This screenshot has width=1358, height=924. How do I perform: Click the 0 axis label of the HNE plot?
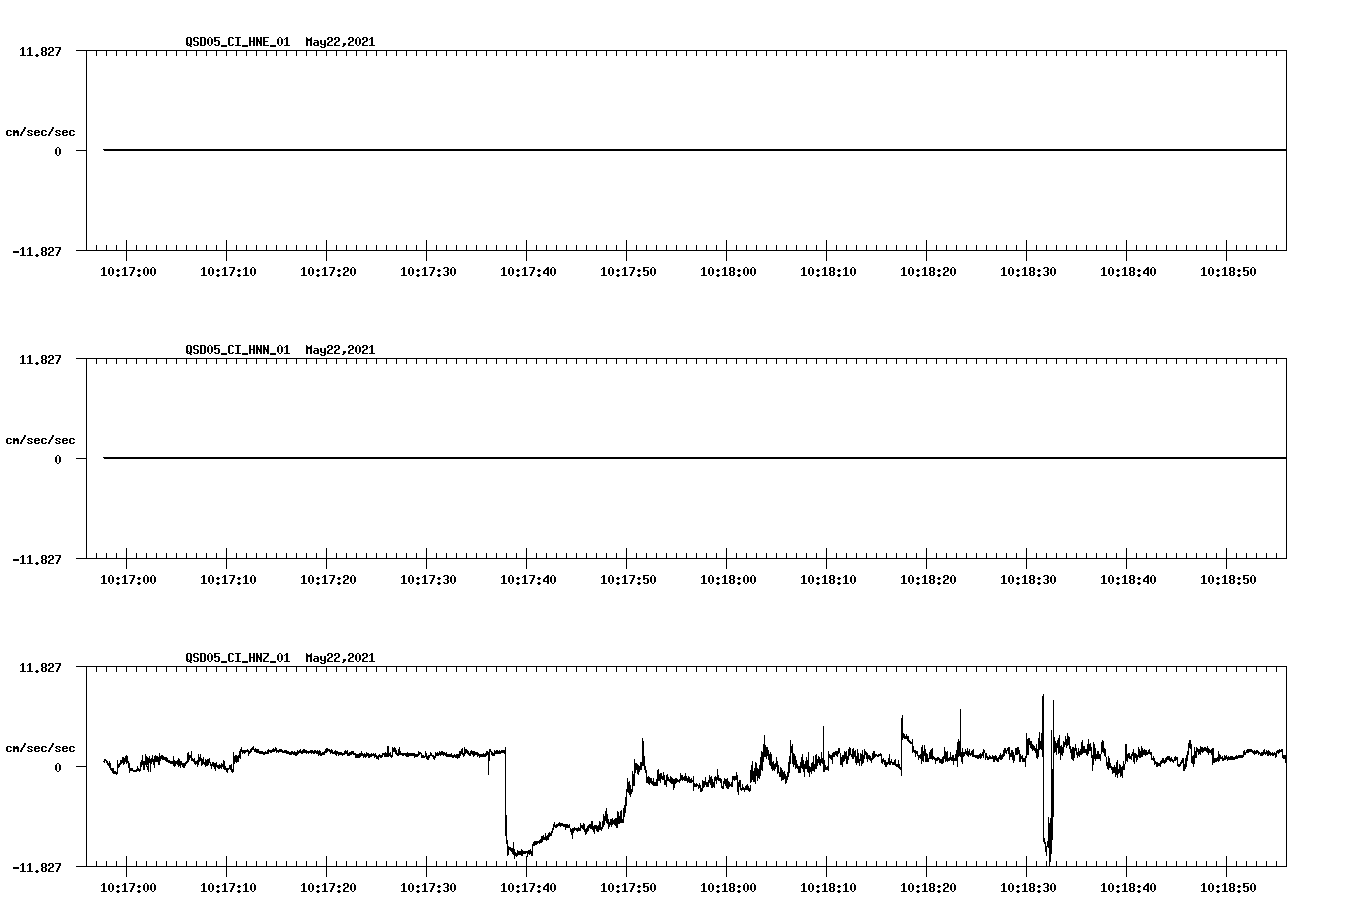(x=58, y=151)
